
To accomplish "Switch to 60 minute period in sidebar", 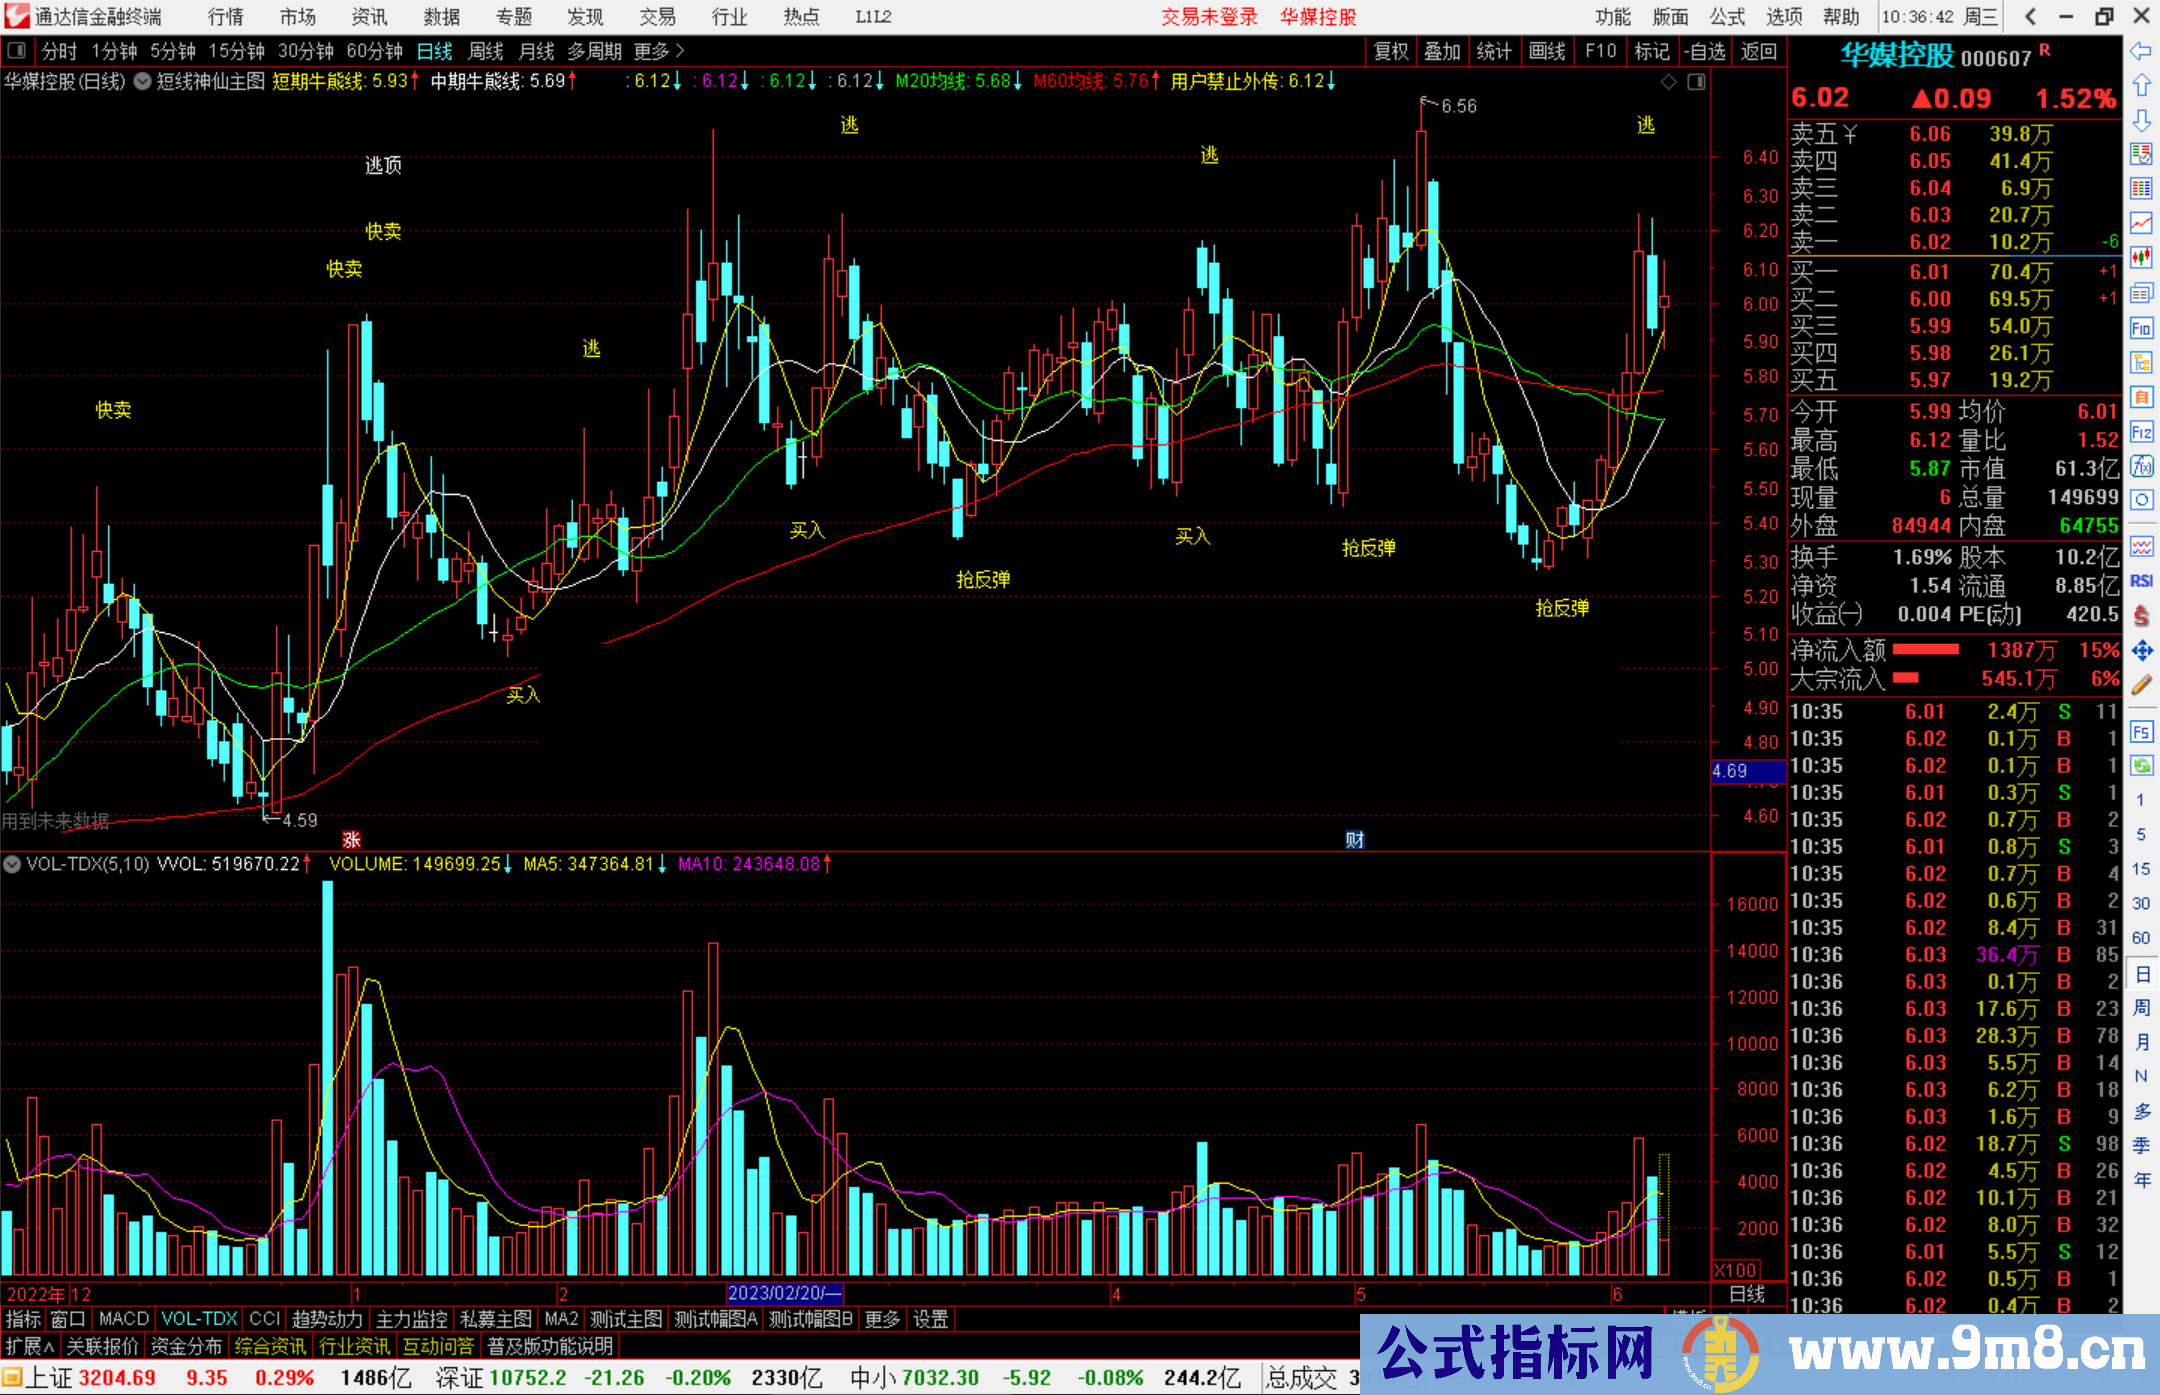I will point(2141,938).
